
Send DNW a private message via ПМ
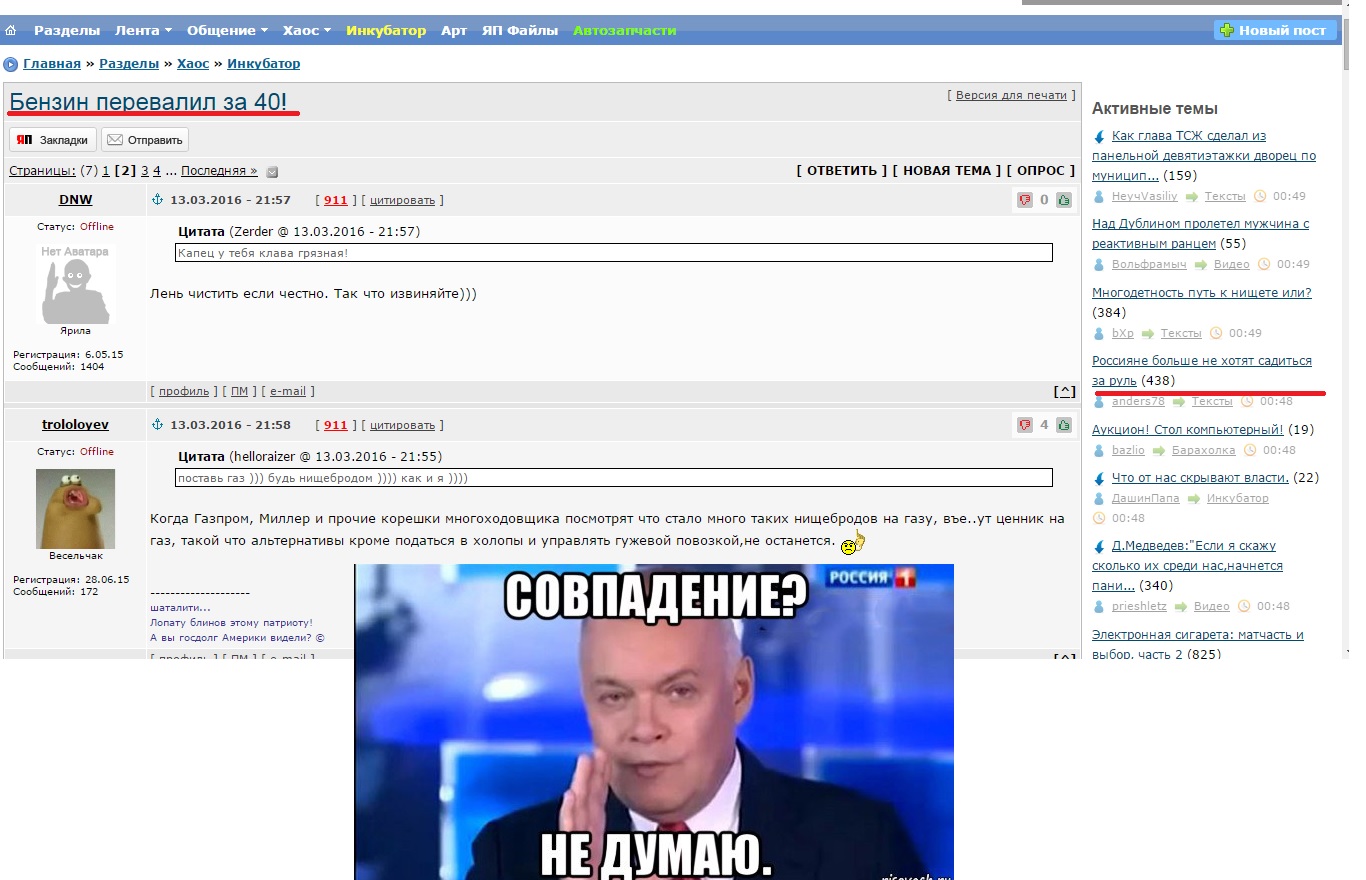(x=239, y=391)
